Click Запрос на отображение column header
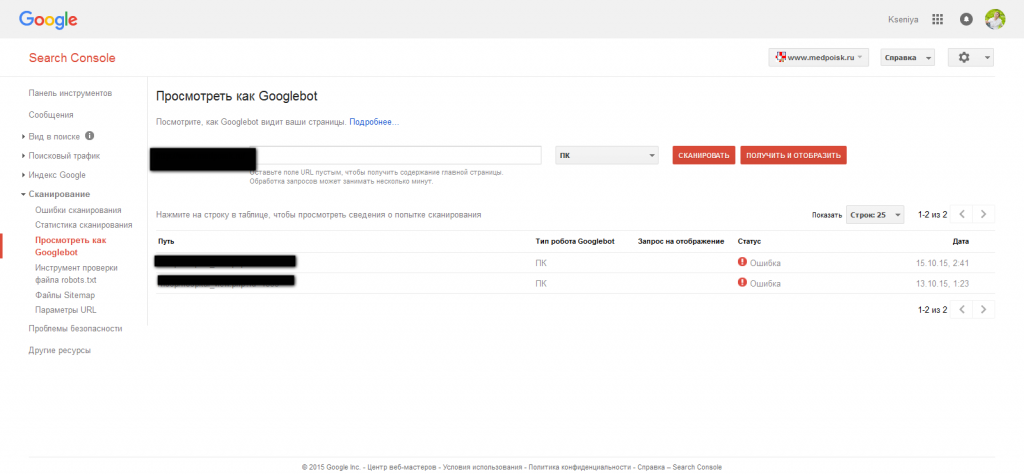 pos(681,242)
